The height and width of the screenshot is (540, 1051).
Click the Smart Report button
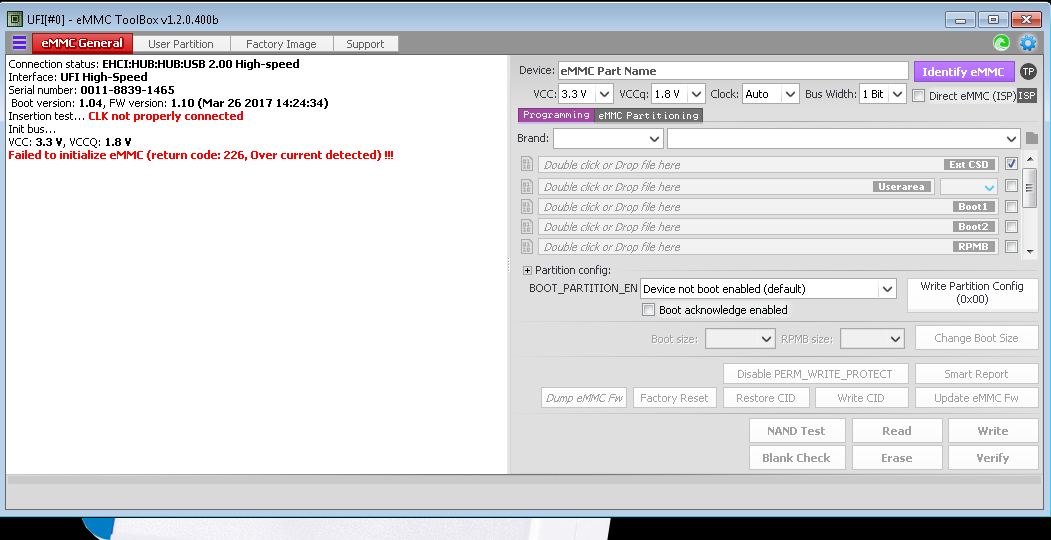(976, 374)
